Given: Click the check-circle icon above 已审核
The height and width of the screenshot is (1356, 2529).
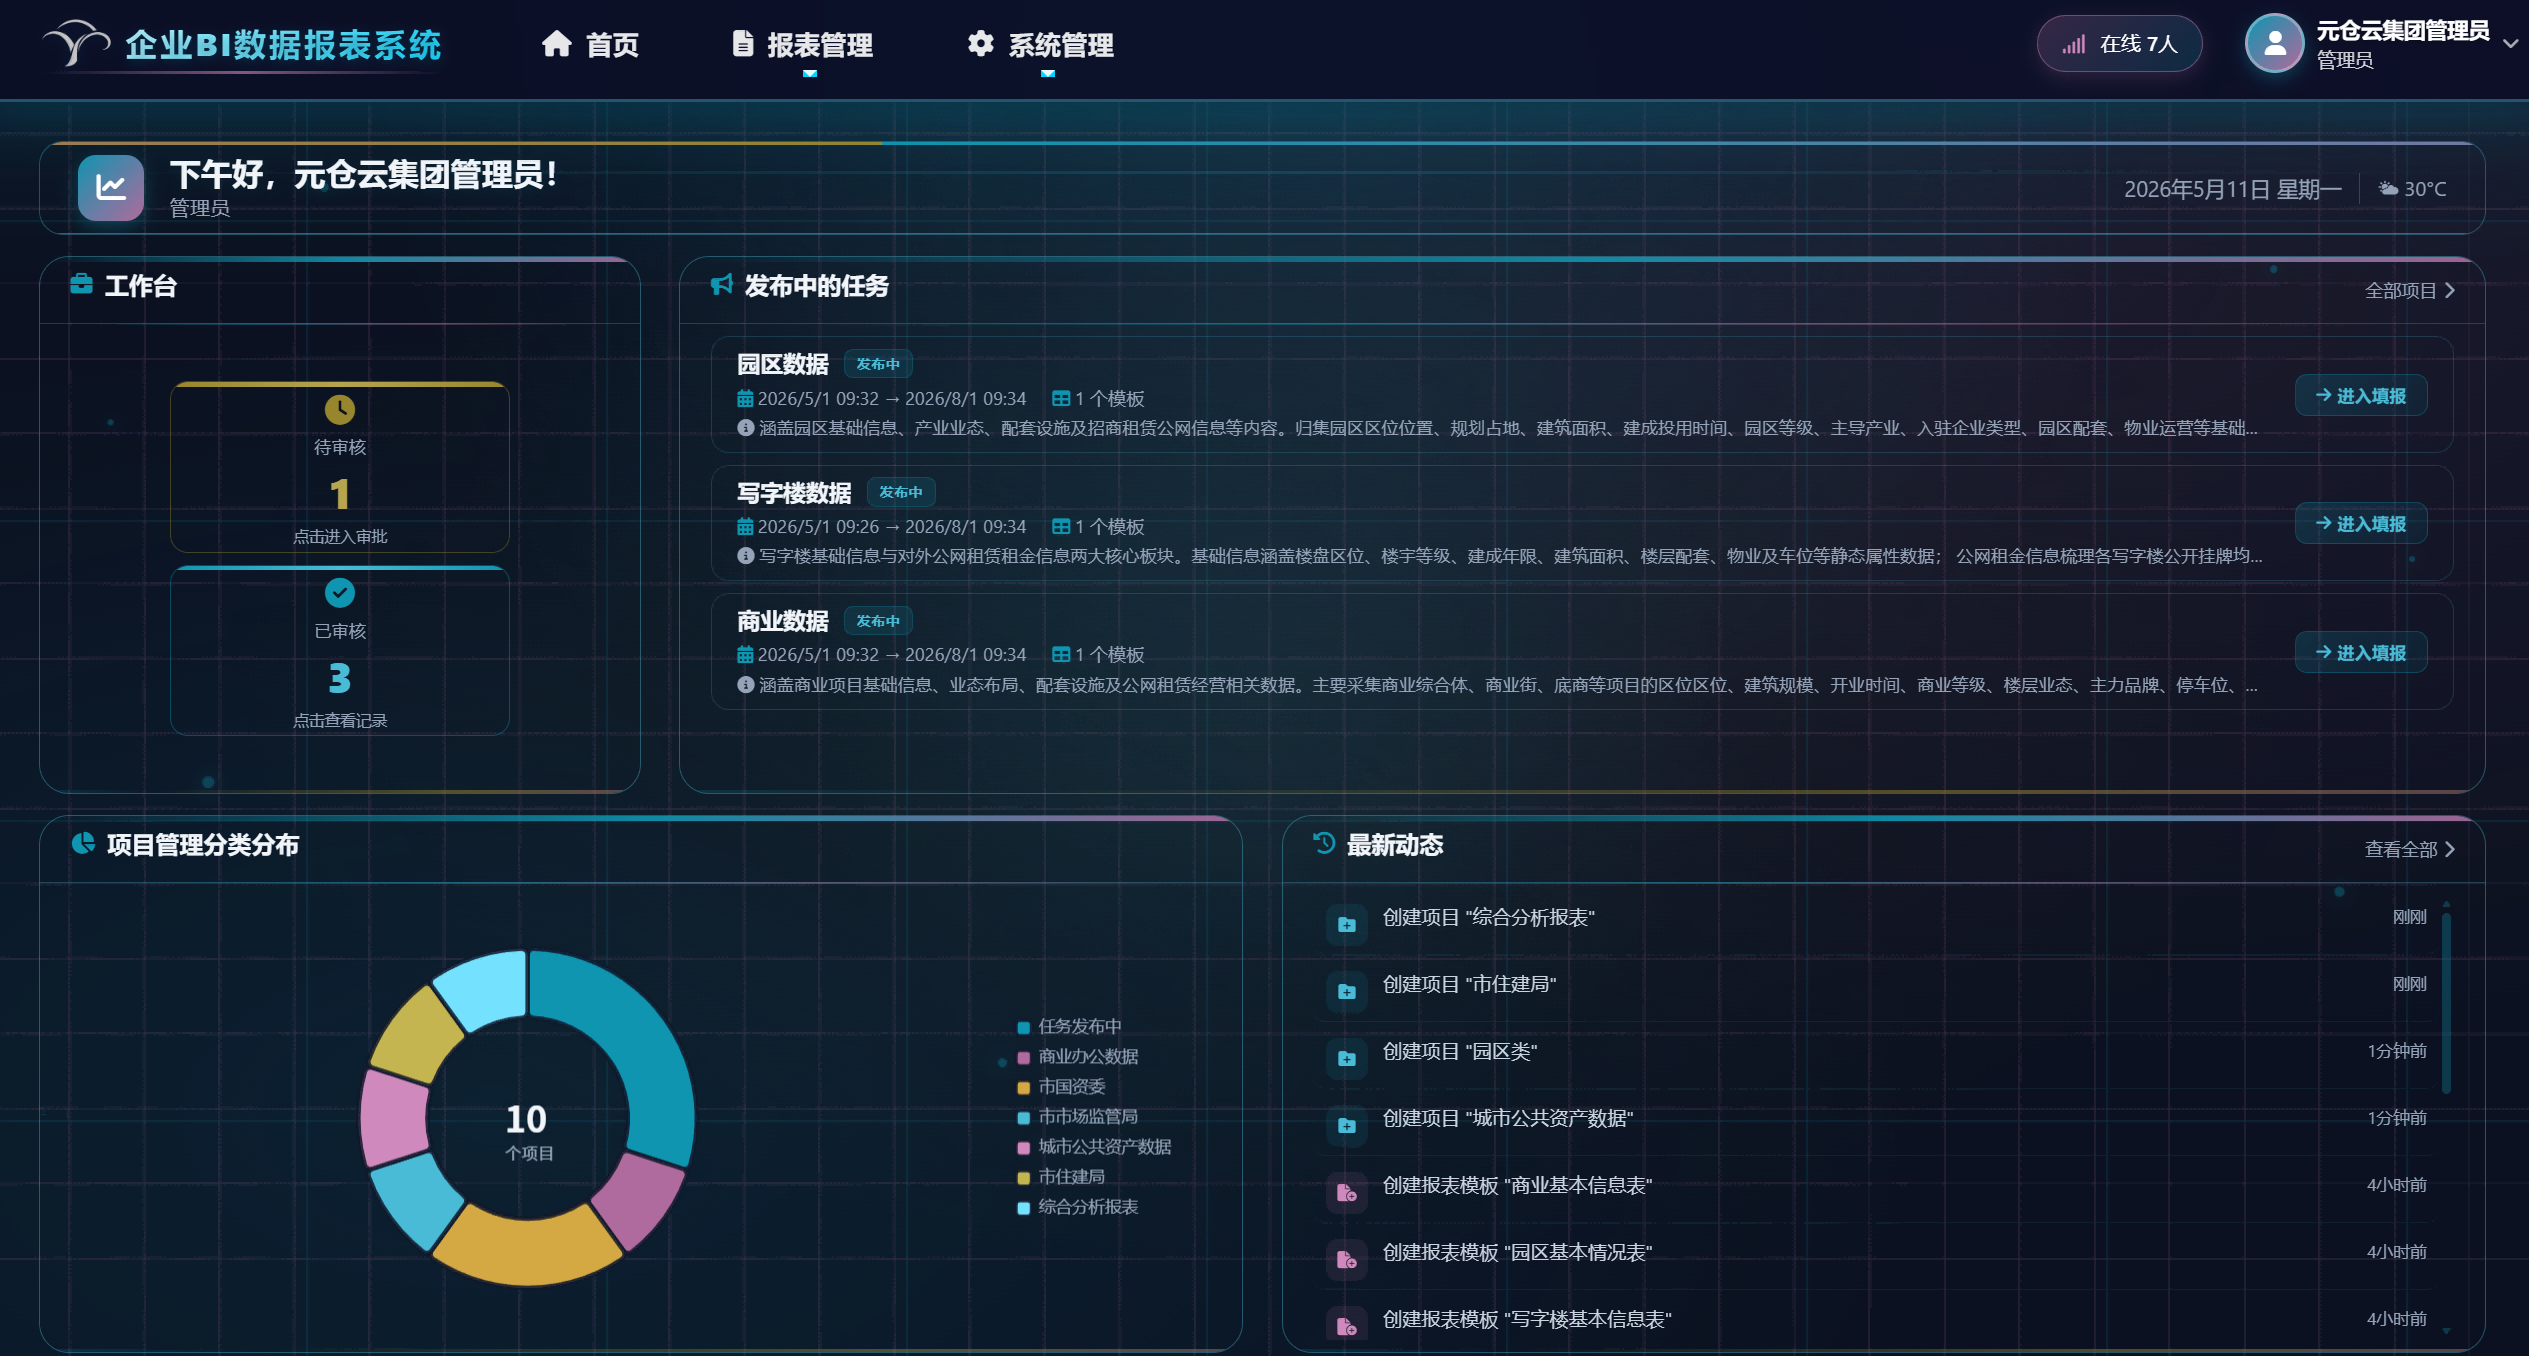Looking at the screenshot, I should (340, 593).
